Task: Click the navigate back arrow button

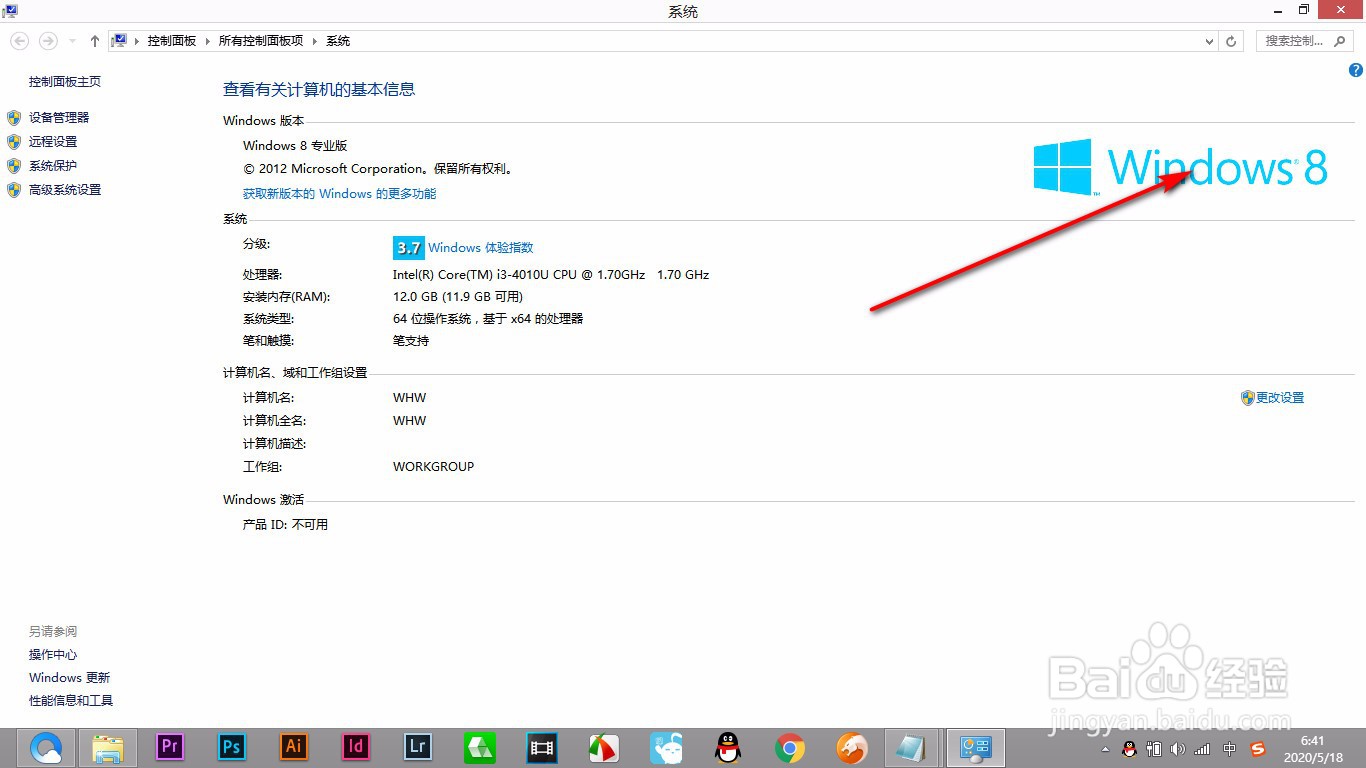Action: 19,41
